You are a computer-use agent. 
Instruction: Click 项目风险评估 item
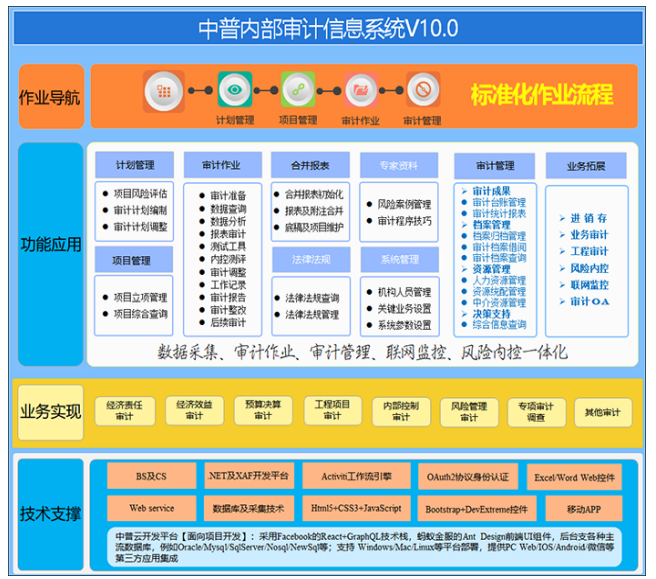pos(140,193)
